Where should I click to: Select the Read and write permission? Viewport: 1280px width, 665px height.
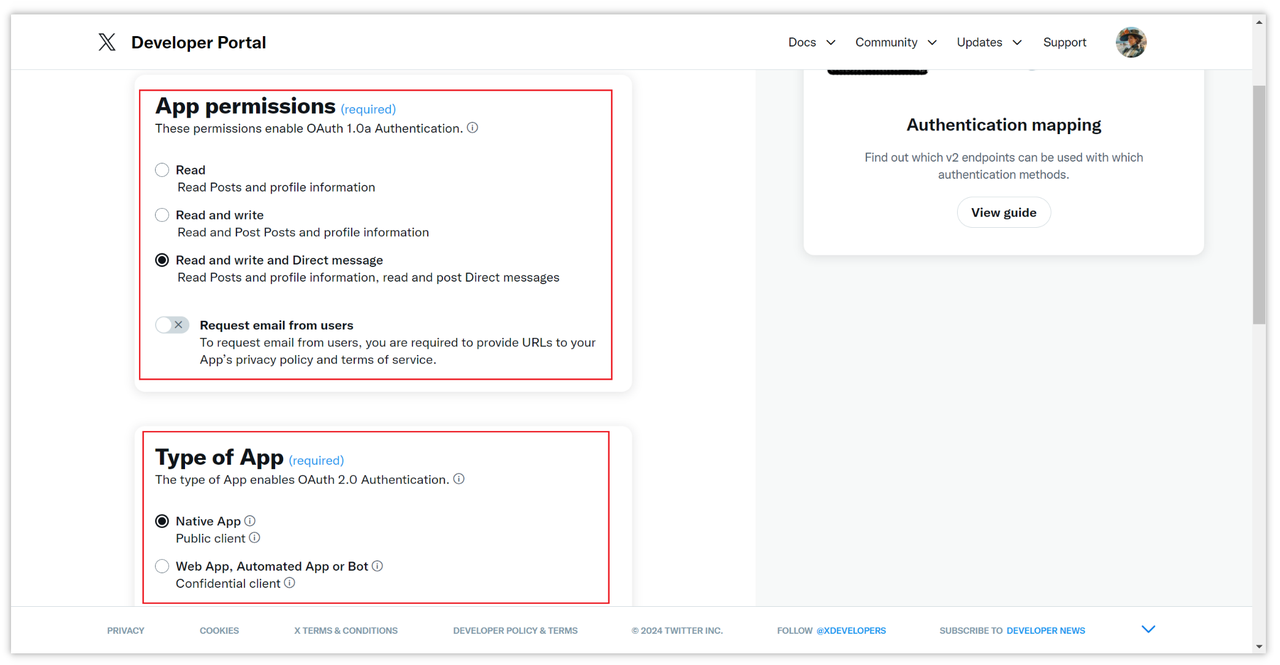click(x=162, y=215)
